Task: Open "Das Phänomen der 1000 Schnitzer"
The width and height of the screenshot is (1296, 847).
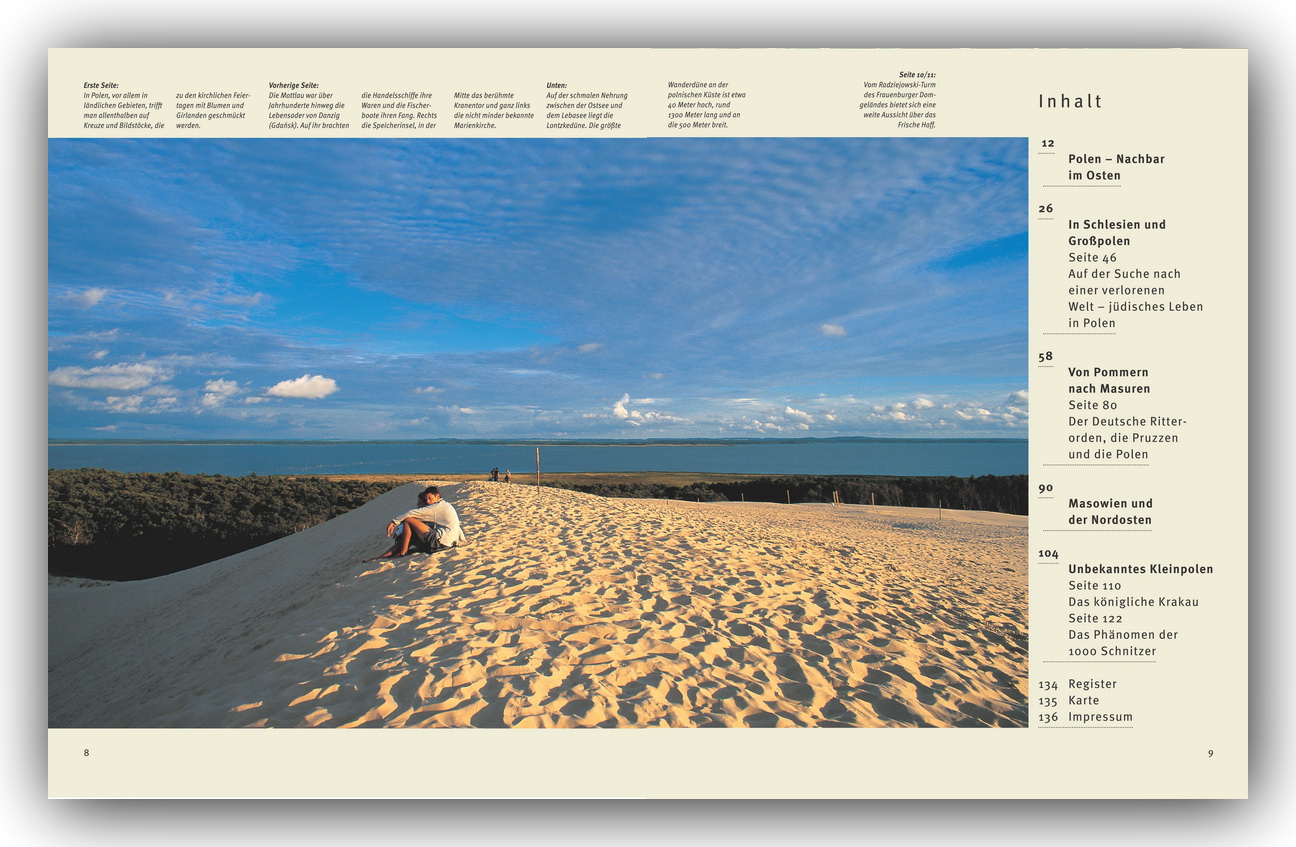Action: pos(1122,642)
